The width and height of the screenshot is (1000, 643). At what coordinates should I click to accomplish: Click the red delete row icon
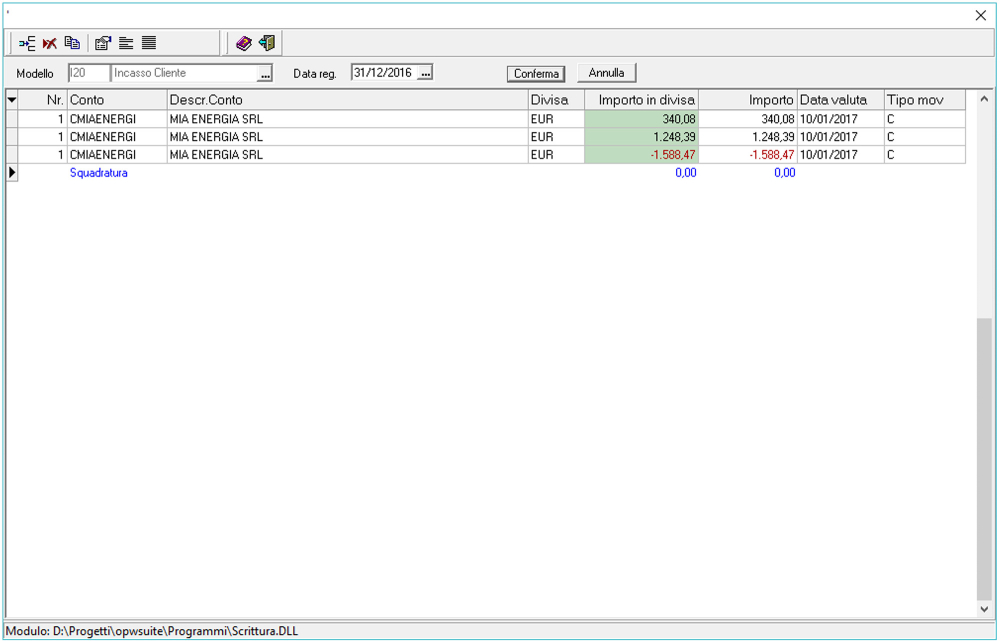click(49, 43)
